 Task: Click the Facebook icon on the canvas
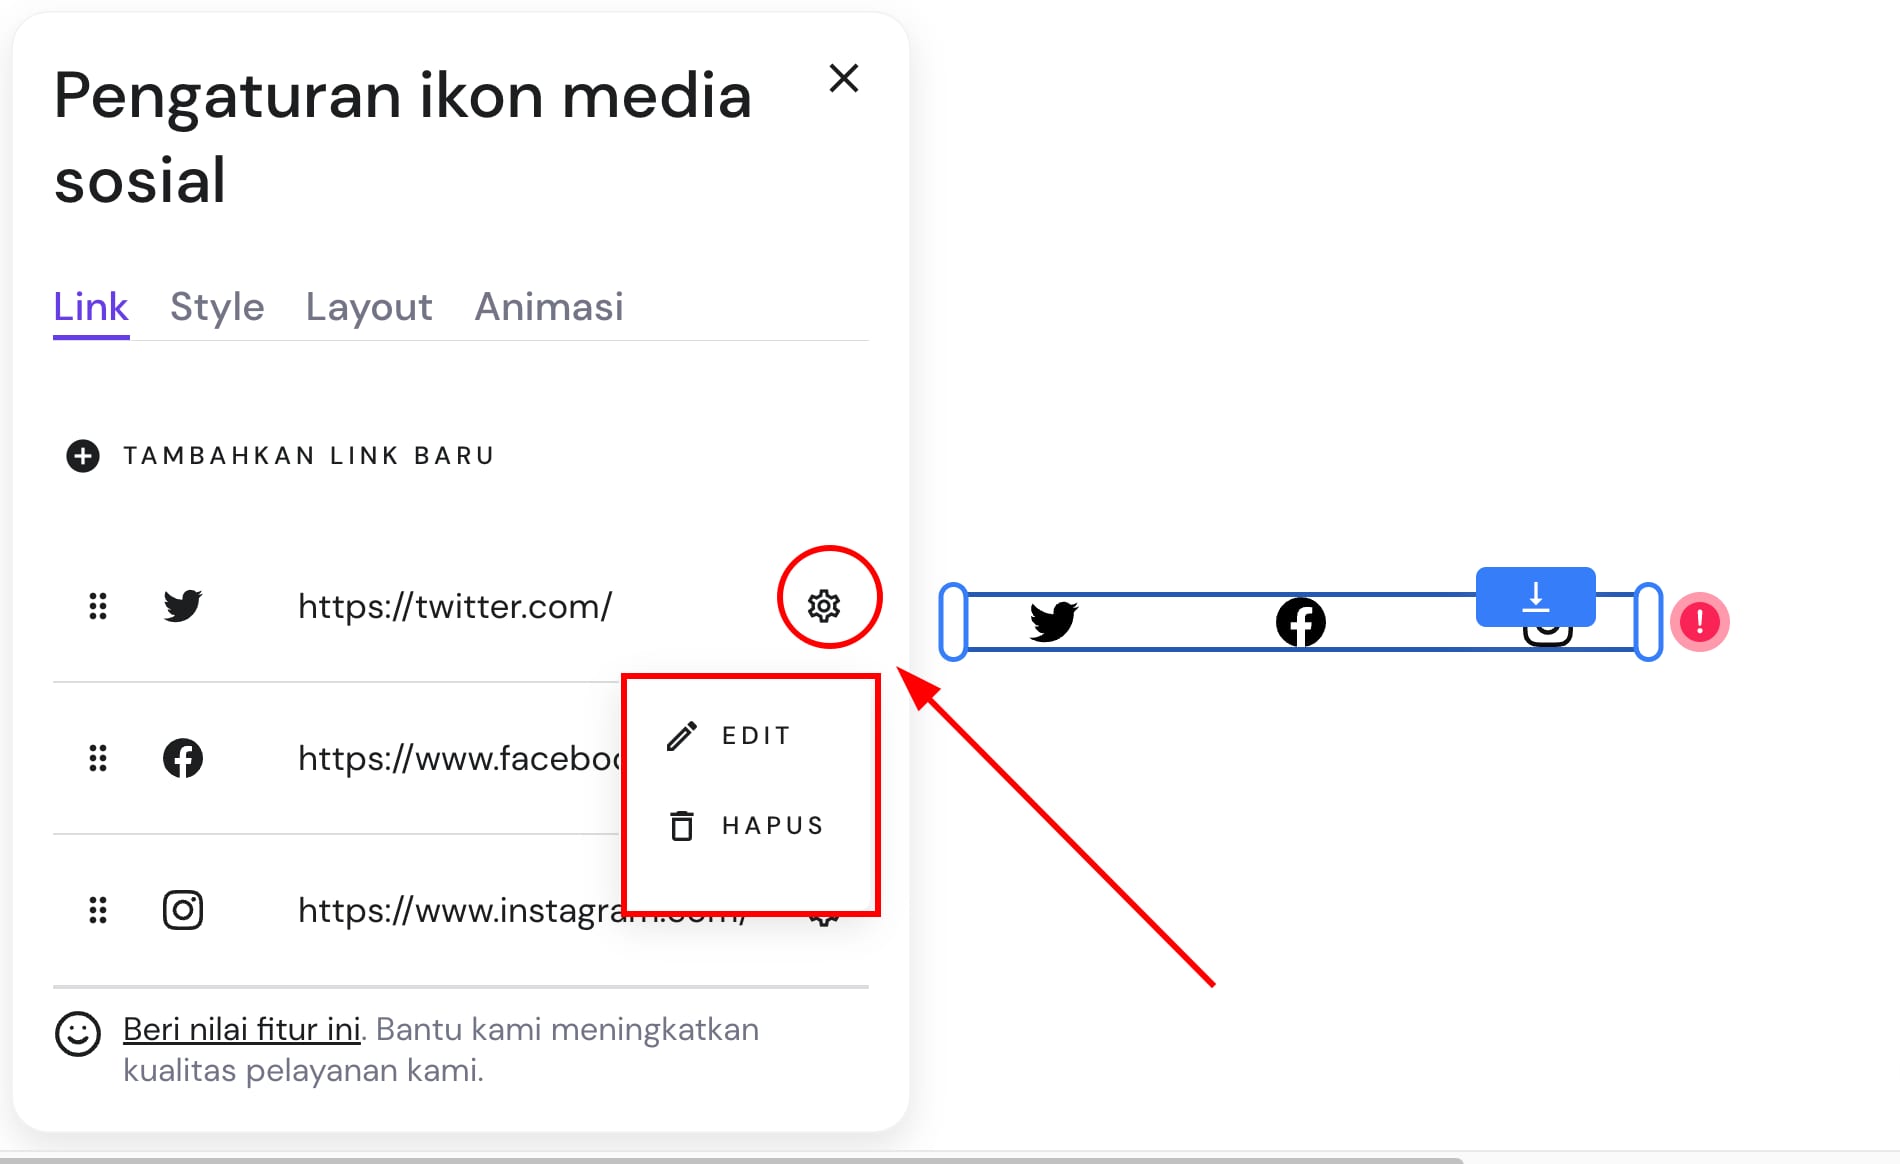point(1300,622)
